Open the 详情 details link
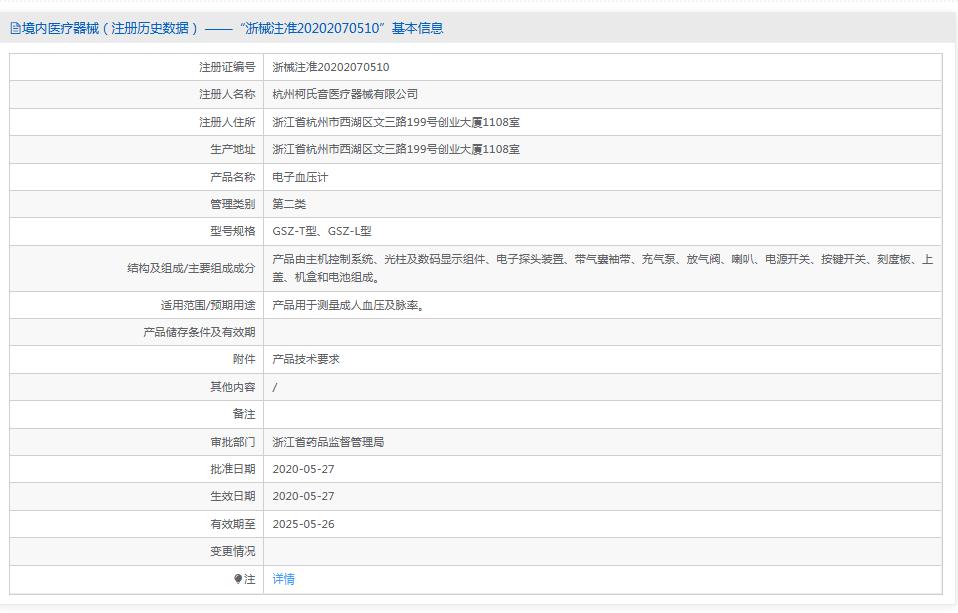The width and height of the screenshot is (958, 613). point(282,578)
